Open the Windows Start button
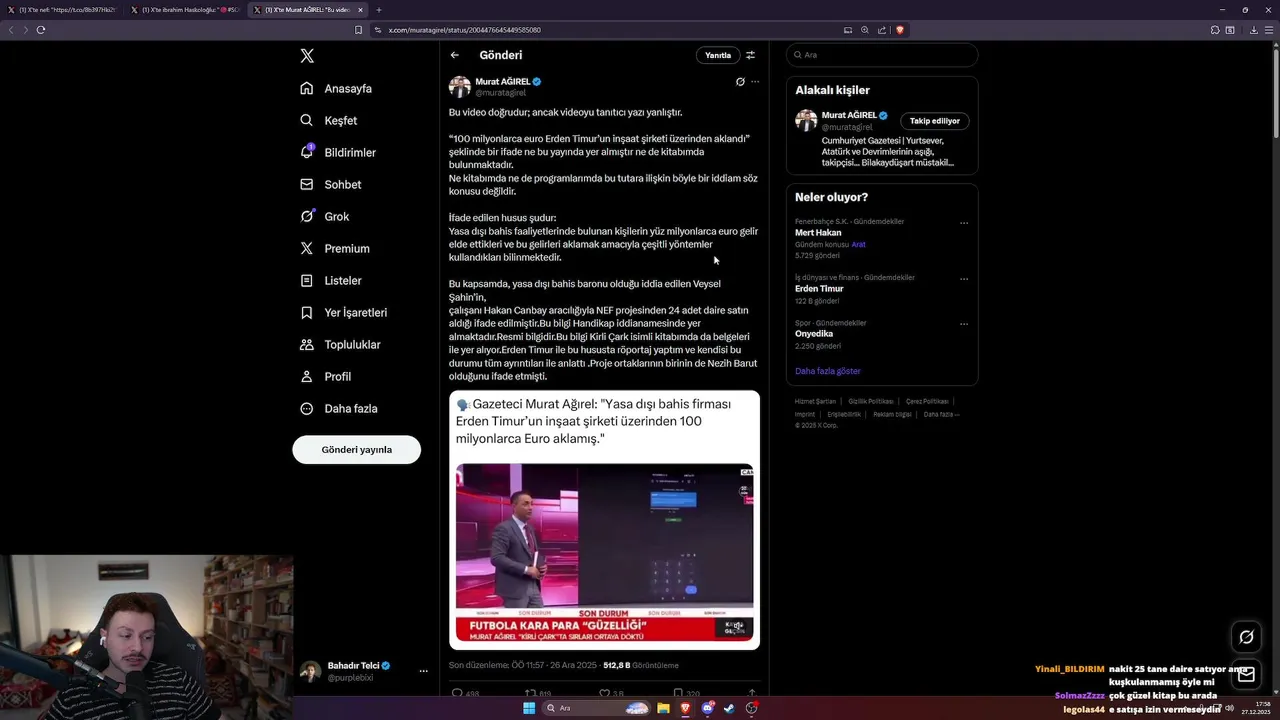Screen dimensions: 1280x720 [529, 708]
